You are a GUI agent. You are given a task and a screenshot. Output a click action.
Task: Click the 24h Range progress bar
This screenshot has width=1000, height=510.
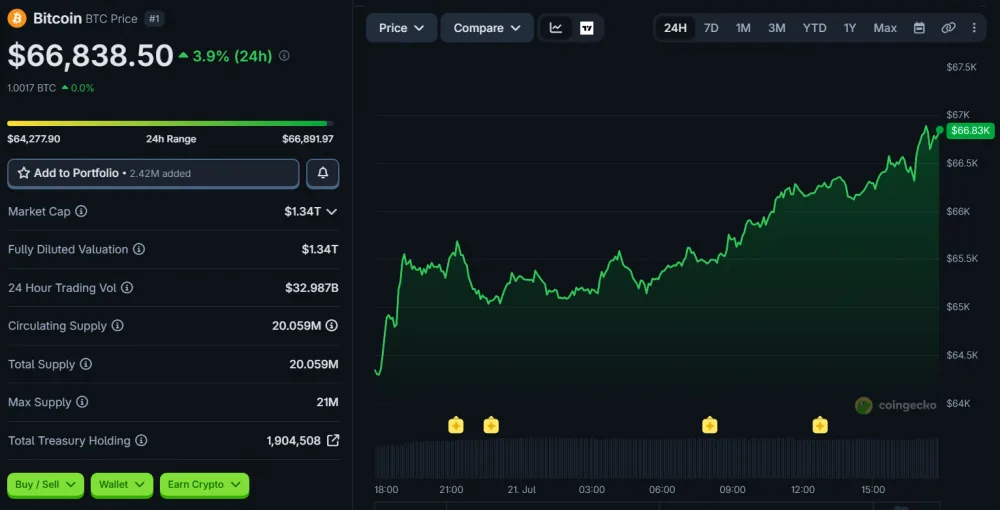tap(170, 123)
